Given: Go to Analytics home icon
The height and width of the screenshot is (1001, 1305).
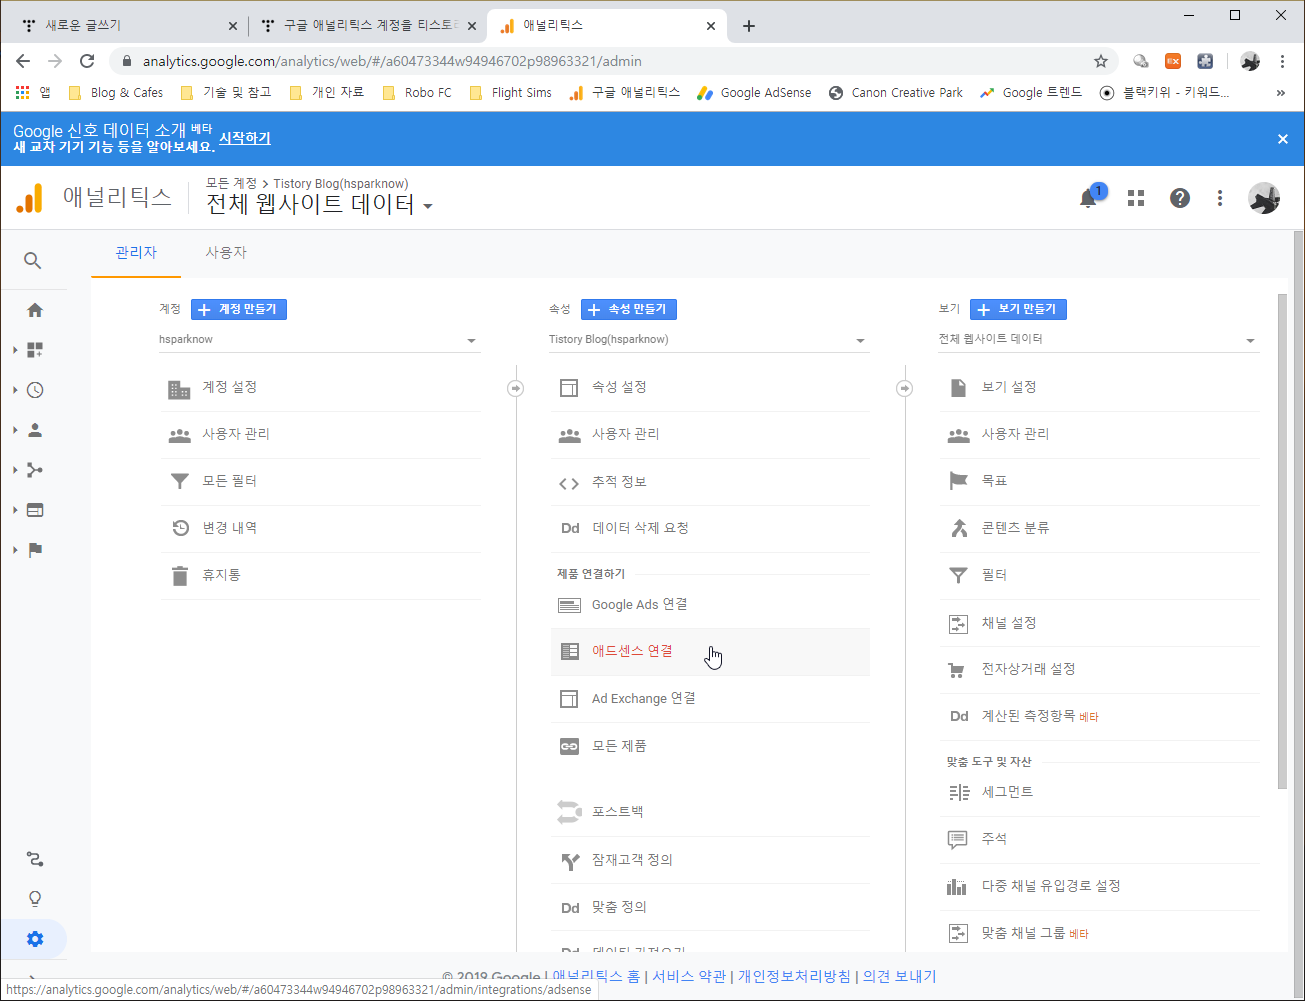Looking at the screenshot, I should pyautogui.click(x=35, y=310).
